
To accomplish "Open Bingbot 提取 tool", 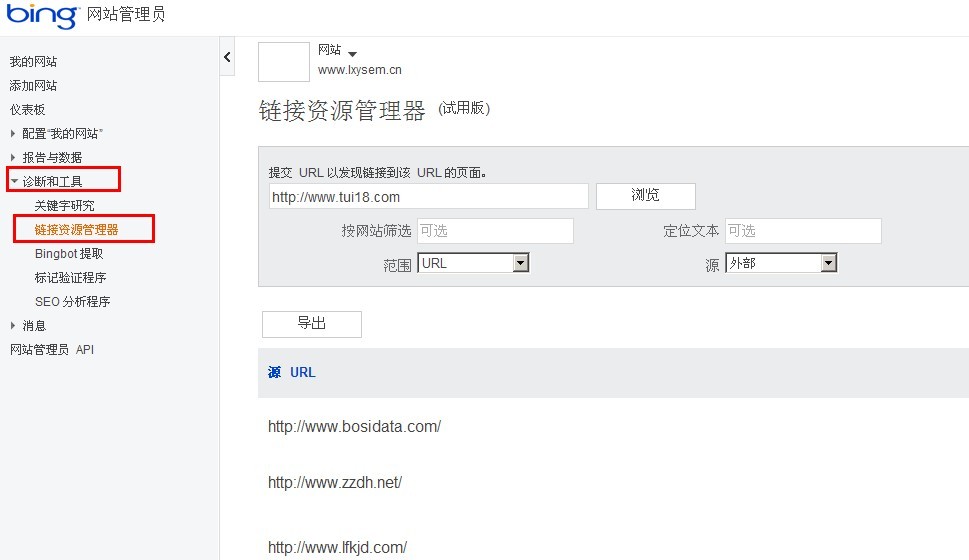I will click(68, 253).
